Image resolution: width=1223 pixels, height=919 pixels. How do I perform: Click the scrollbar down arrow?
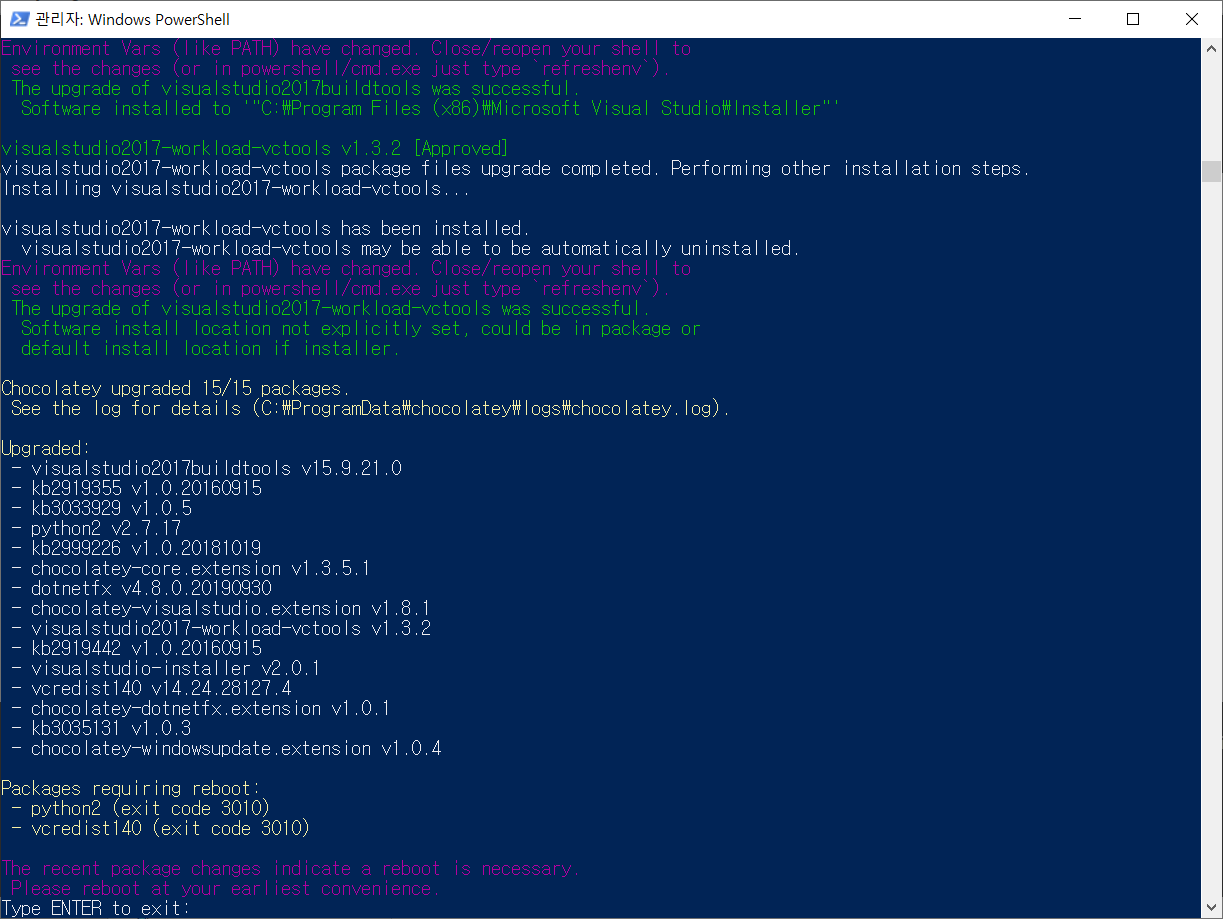click(1212, 908)
